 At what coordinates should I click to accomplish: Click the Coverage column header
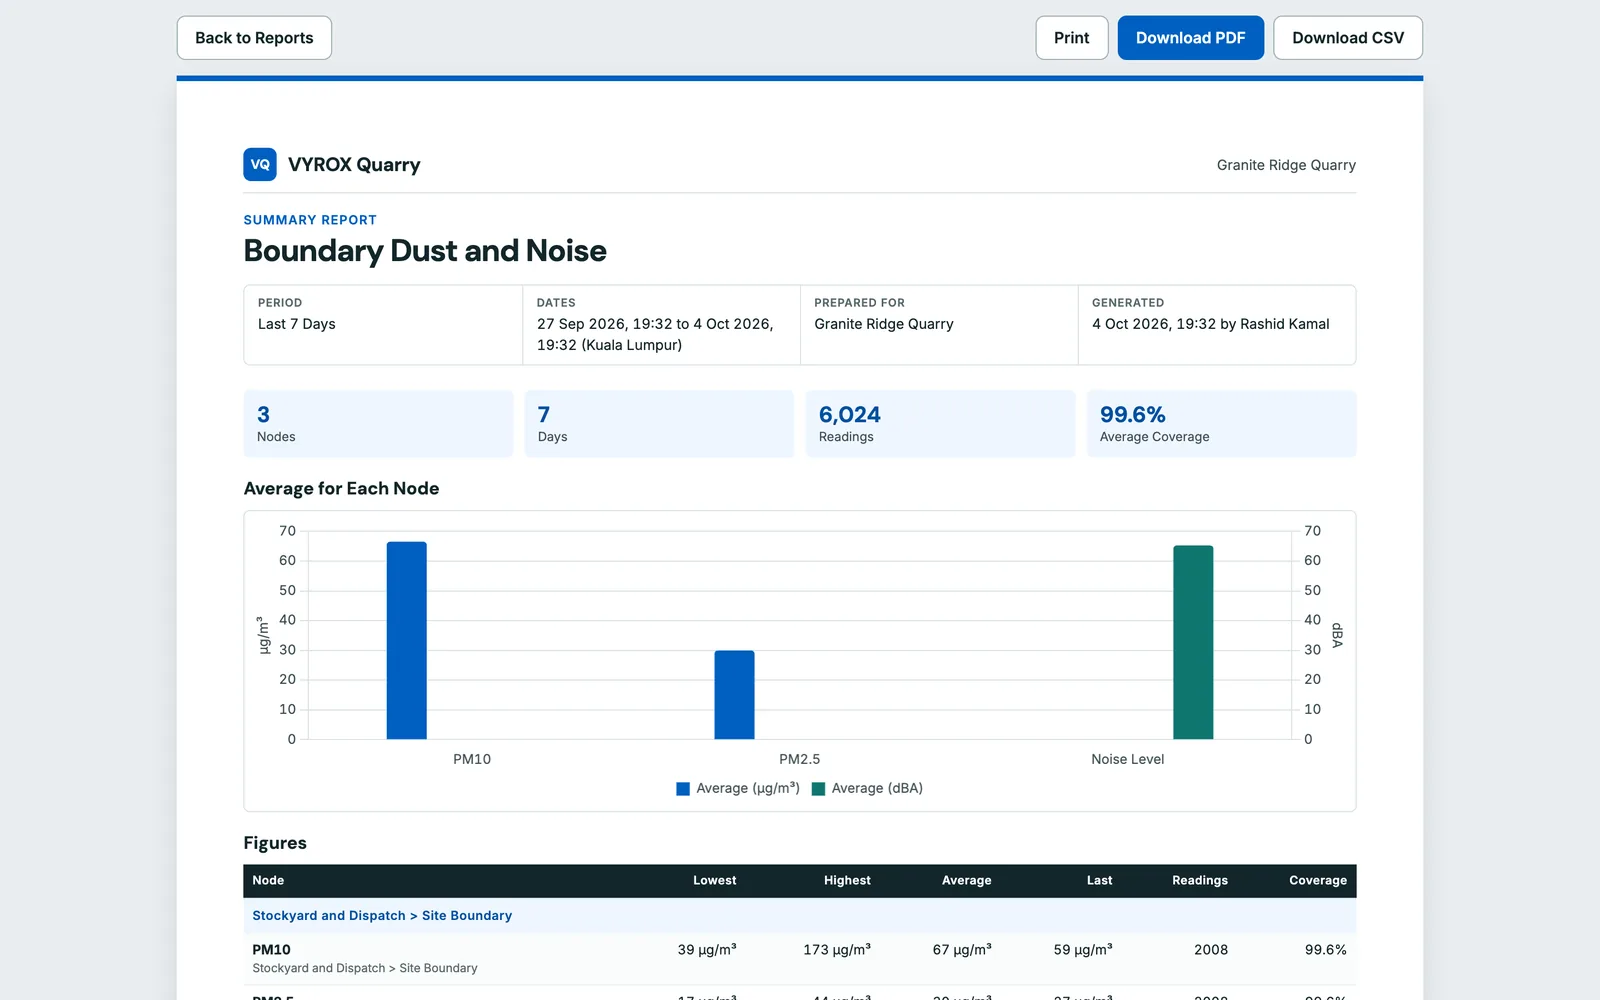point(1318,880)
